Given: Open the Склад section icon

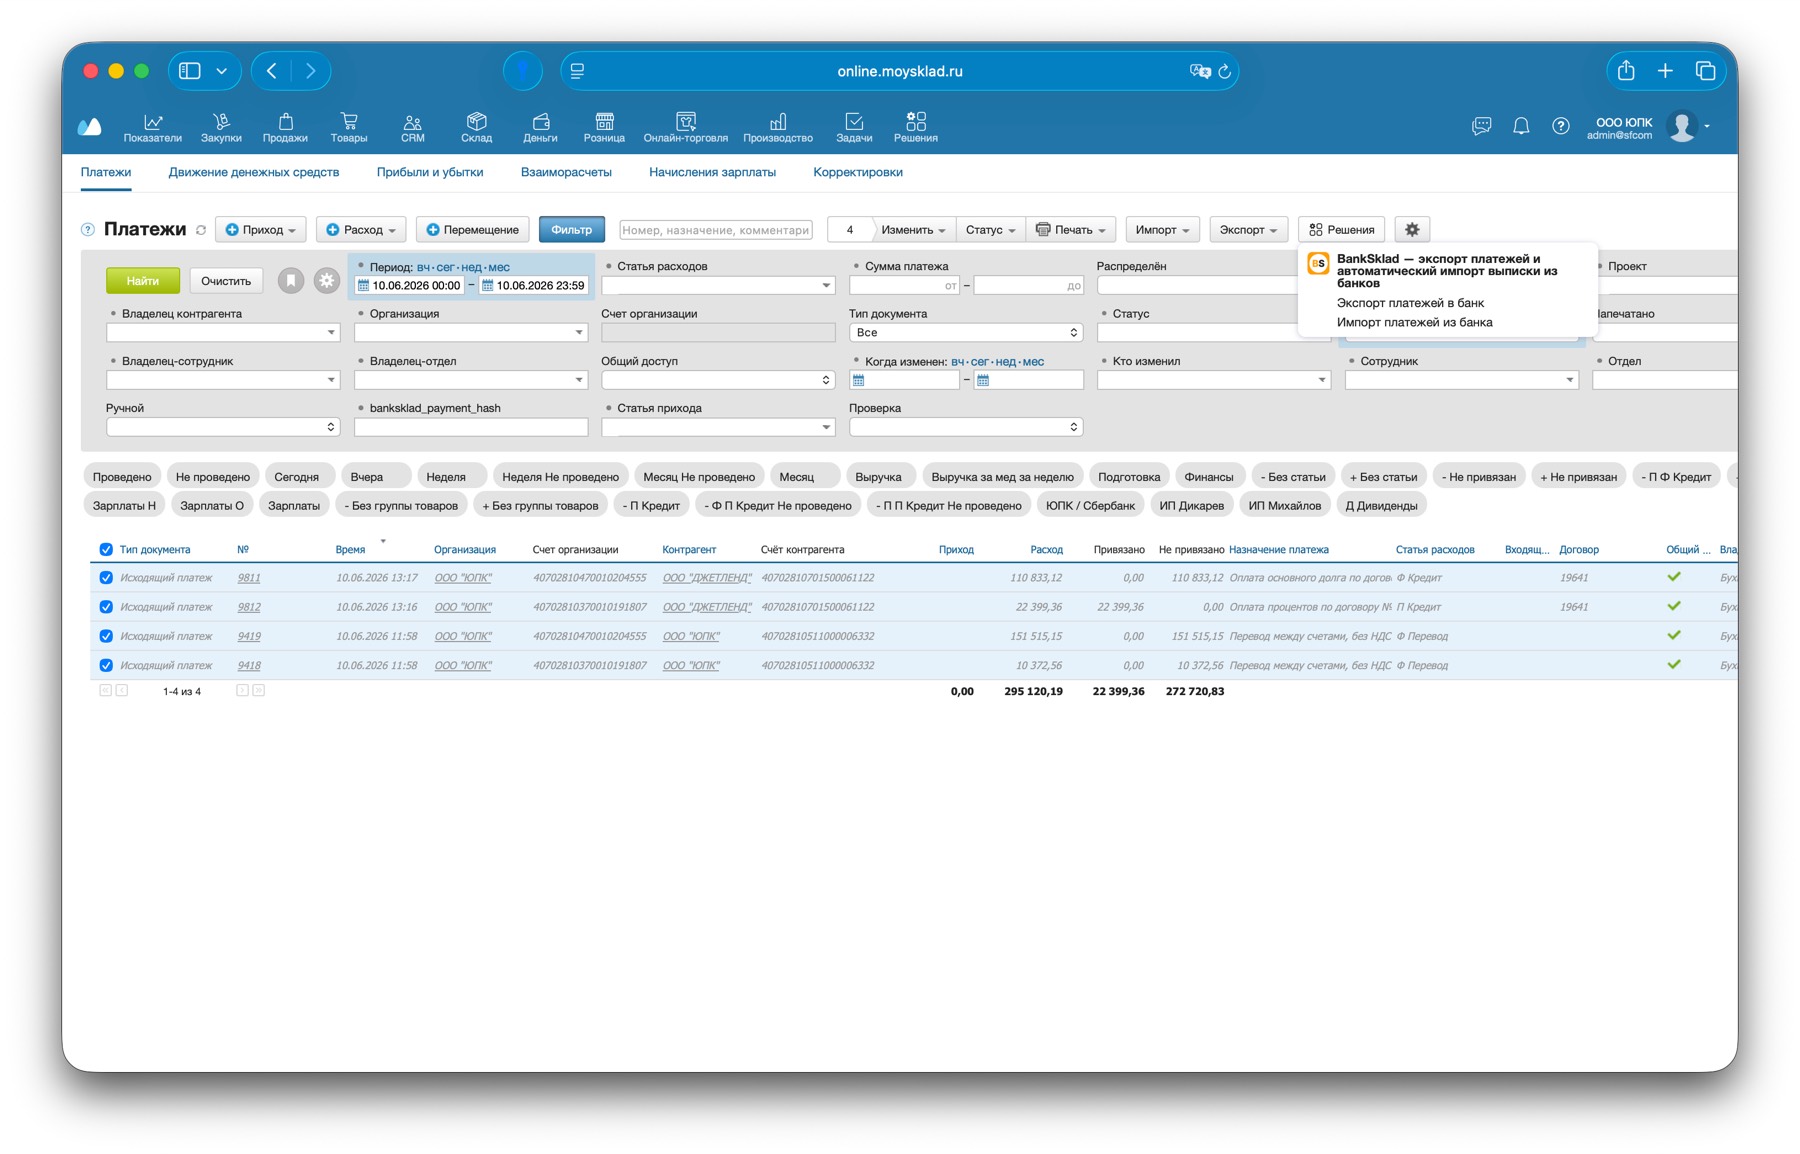Looking at the screenshot, I should pos(476,121).
